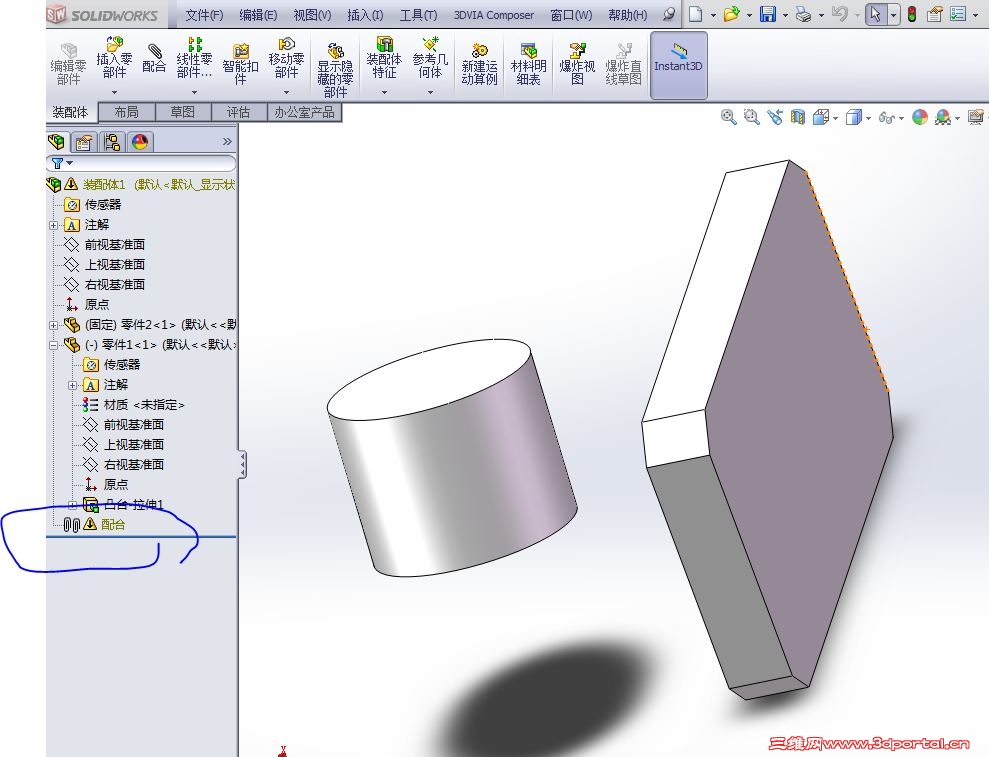Click the 编辑零部件 edit component tool
The height and width of the screenshot is (757, 989).
[x=68, y=65]
